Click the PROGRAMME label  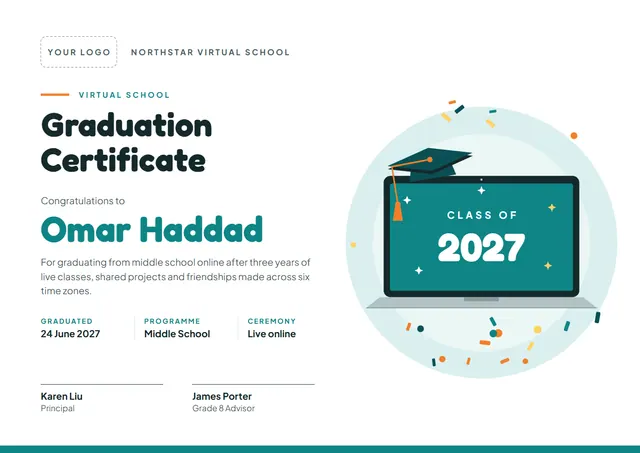172,321
